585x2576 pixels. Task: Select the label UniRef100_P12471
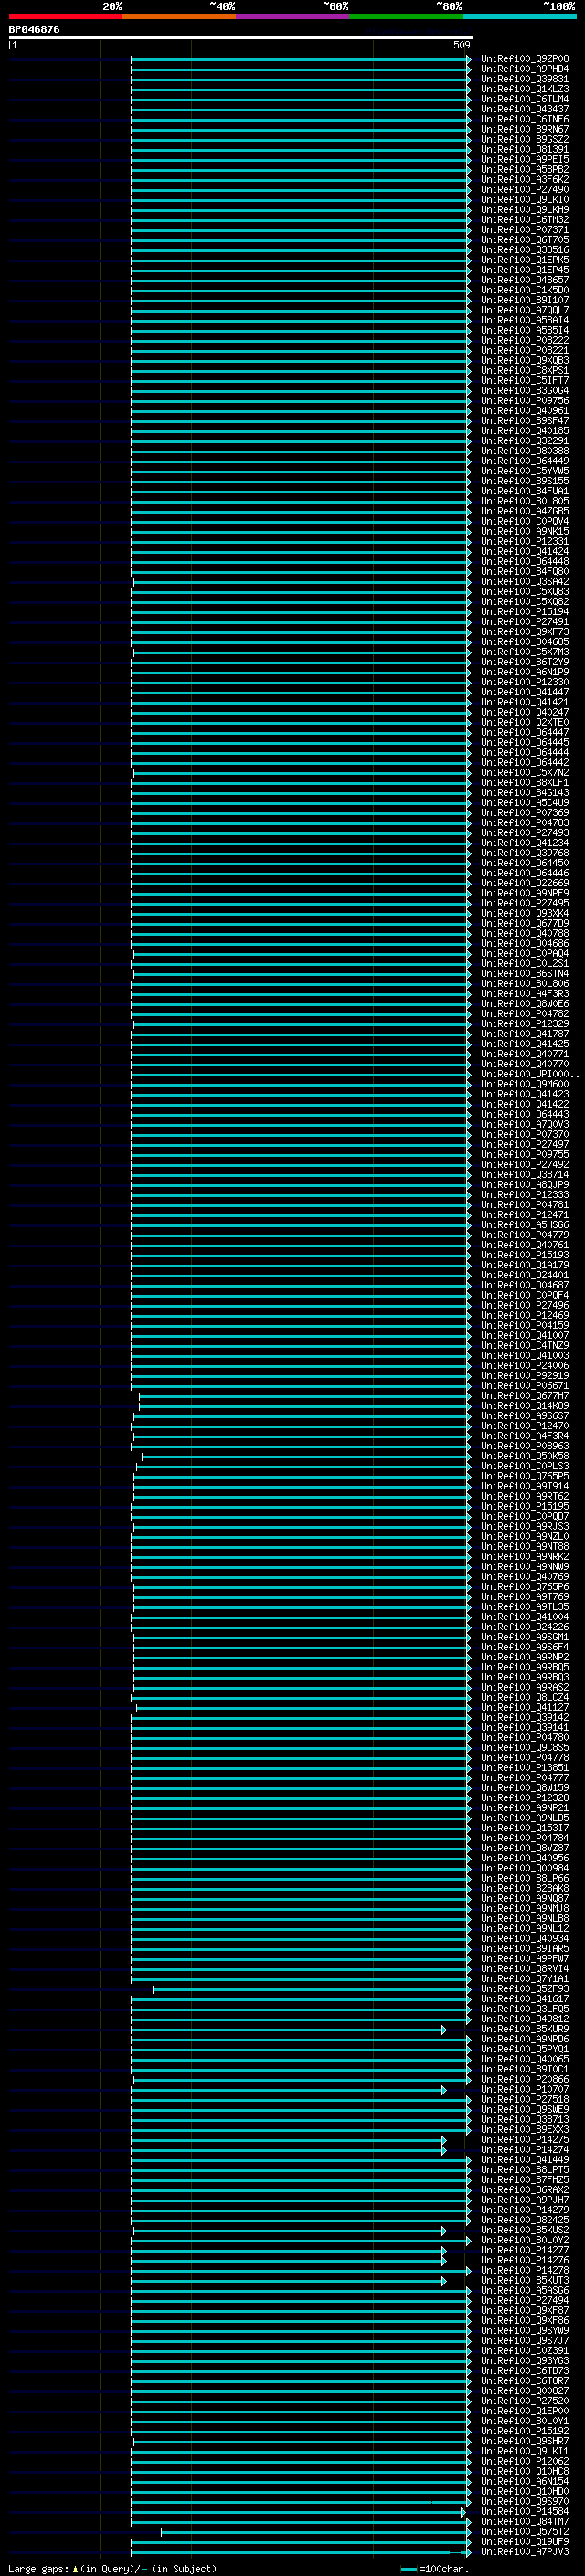[x=525, y=1214]
